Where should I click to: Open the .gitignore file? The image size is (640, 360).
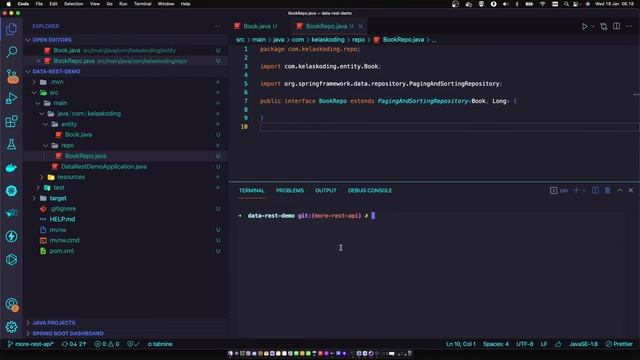pyautogui.click(x=63, y=209)
